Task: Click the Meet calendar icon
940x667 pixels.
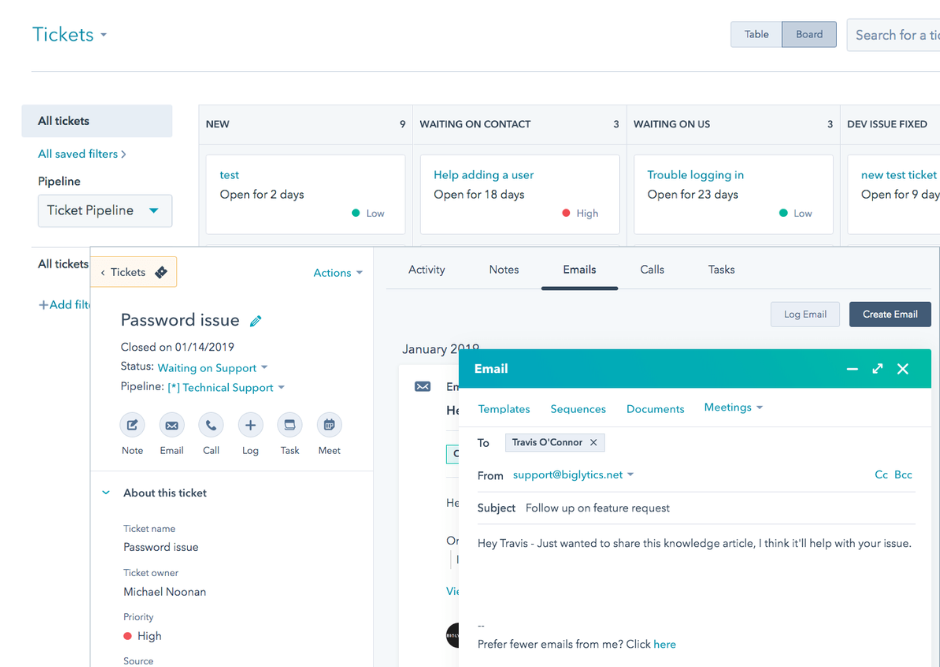Action: tap(329, 425)
